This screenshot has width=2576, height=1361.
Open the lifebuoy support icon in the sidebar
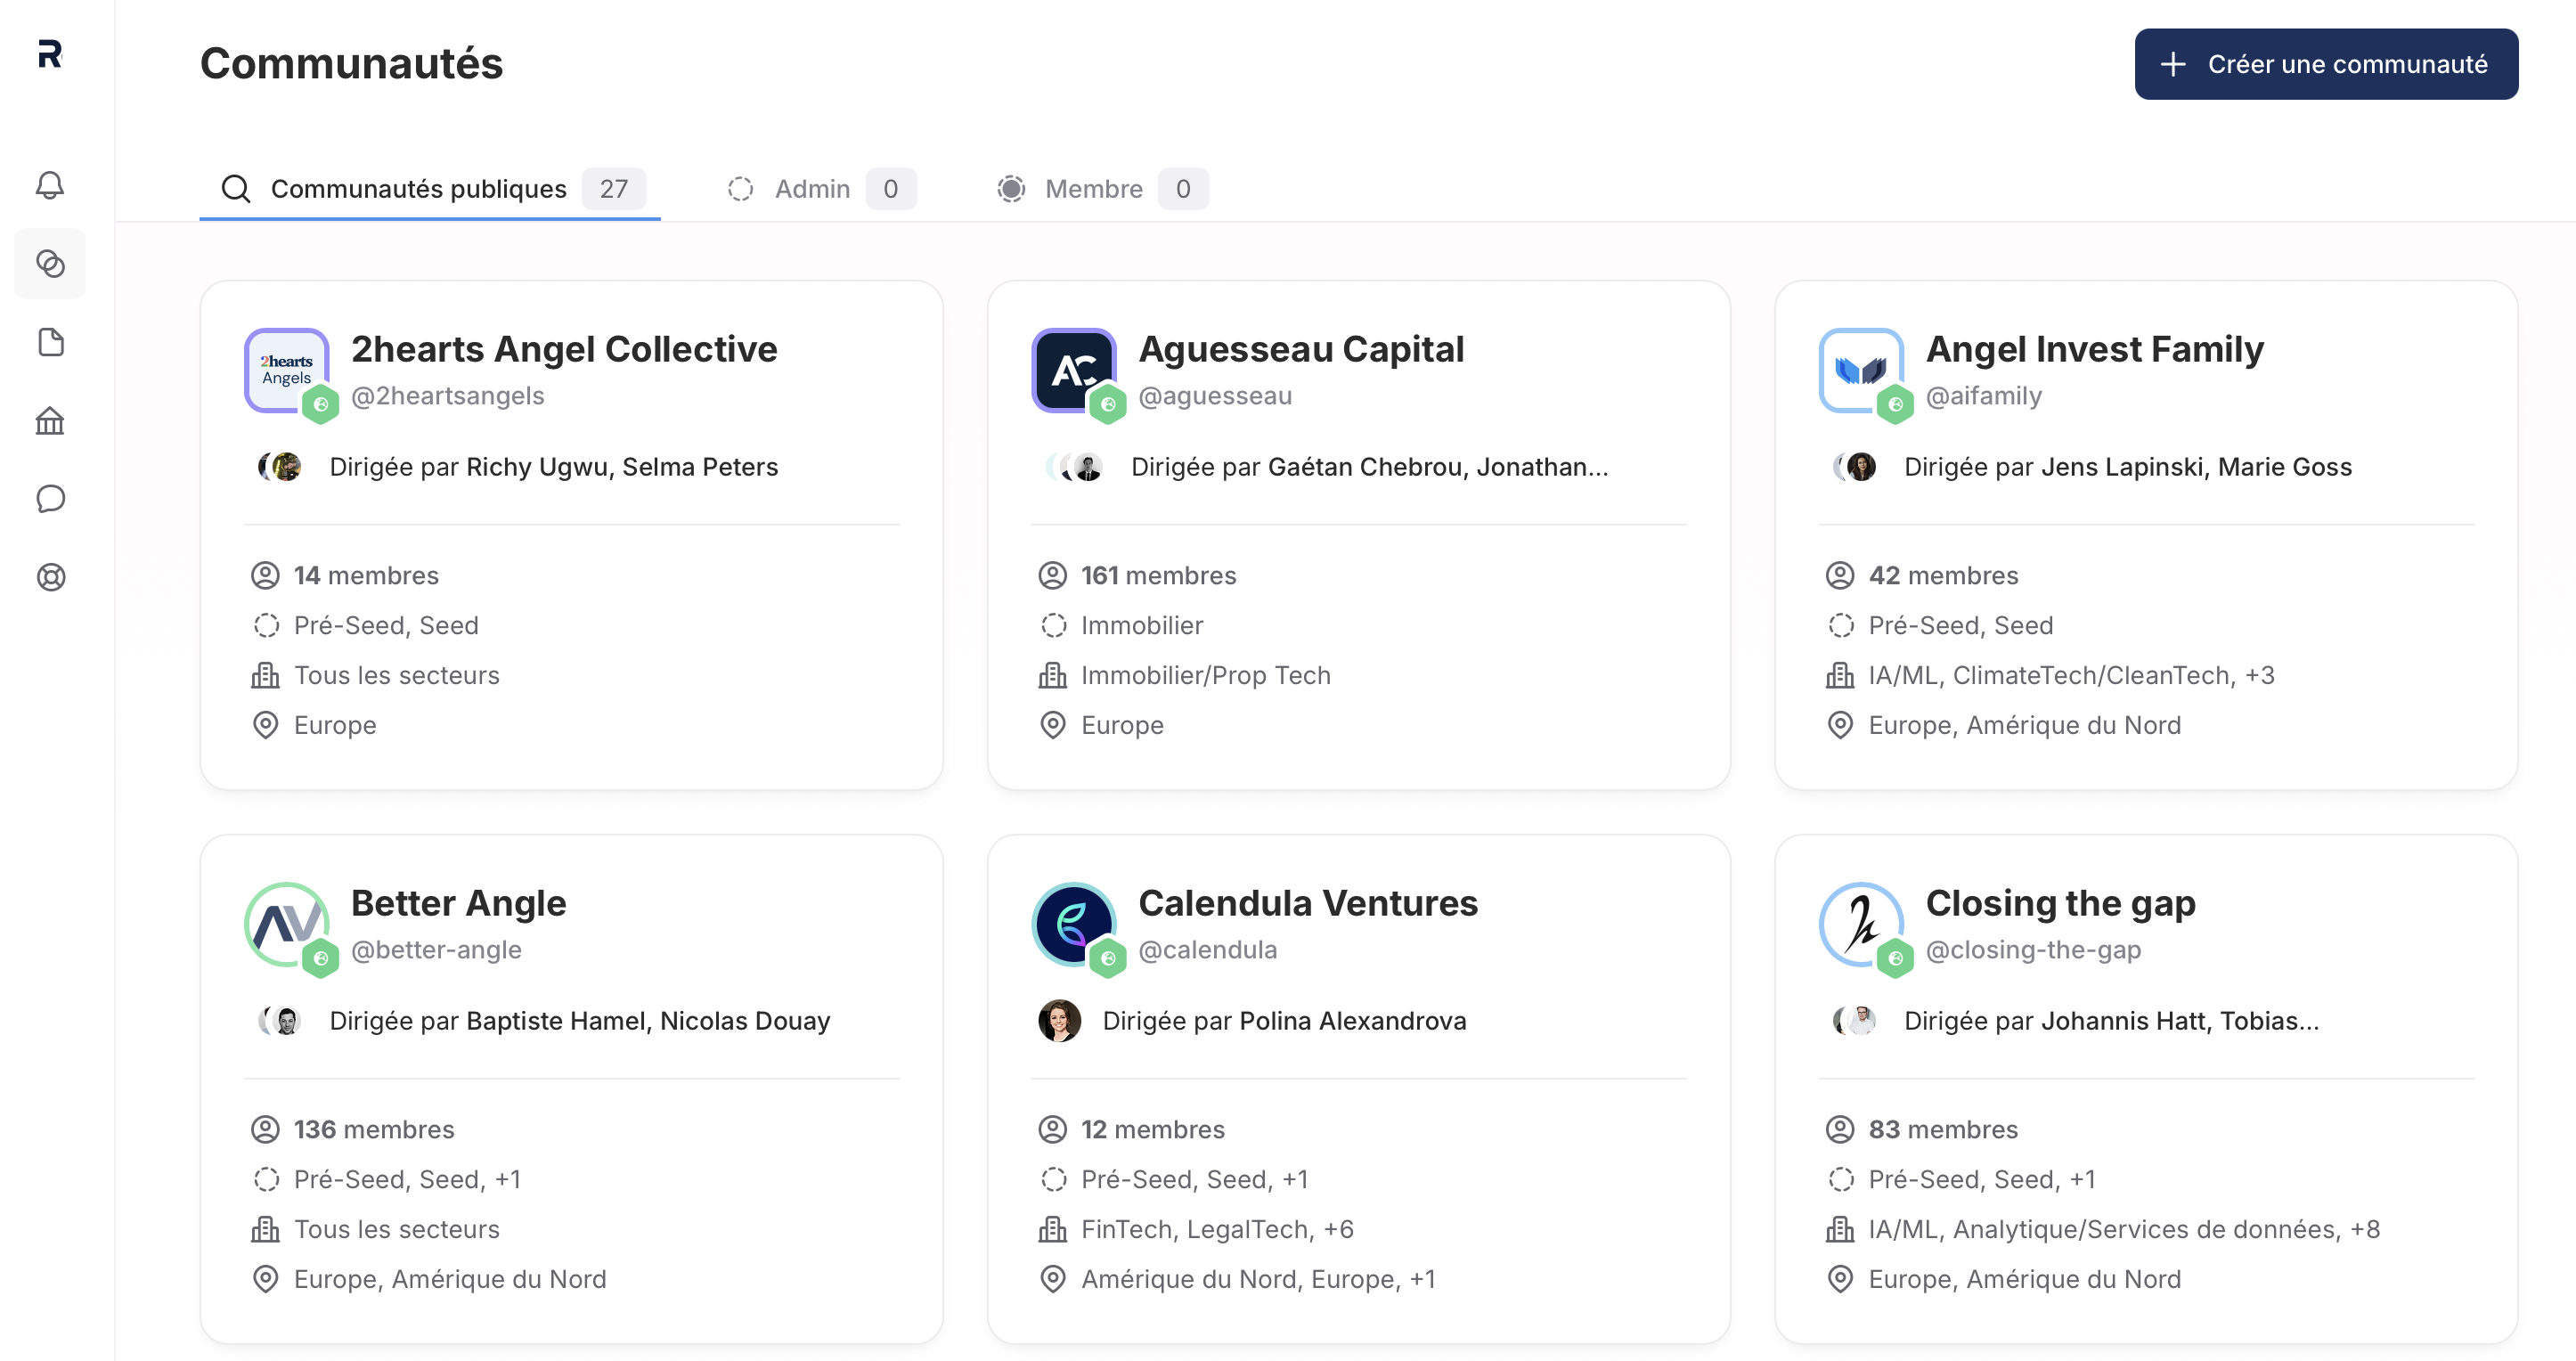(x=50, y=577)
